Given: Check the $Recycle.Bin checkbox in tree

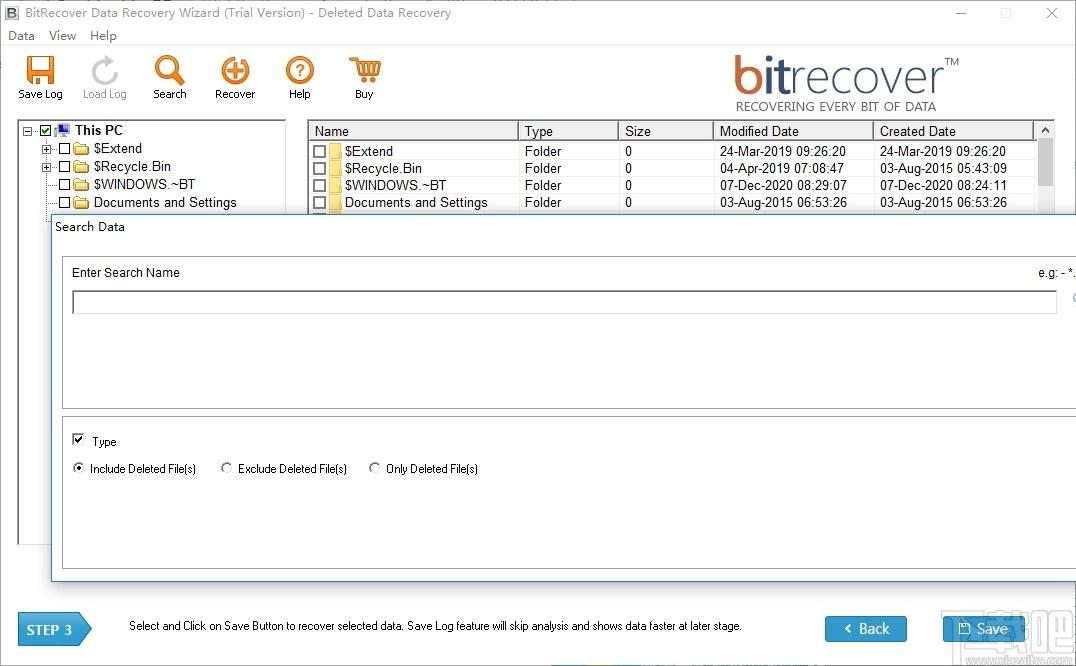Looking at the screenshot, I should tap(64, 167).
